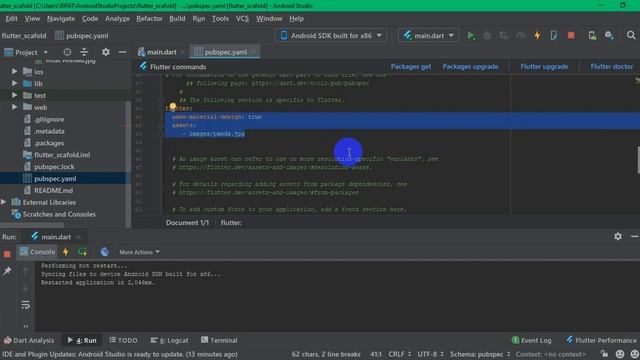
Task: Click the Scroll from Source target icon
Action: (x=67, y=52)
